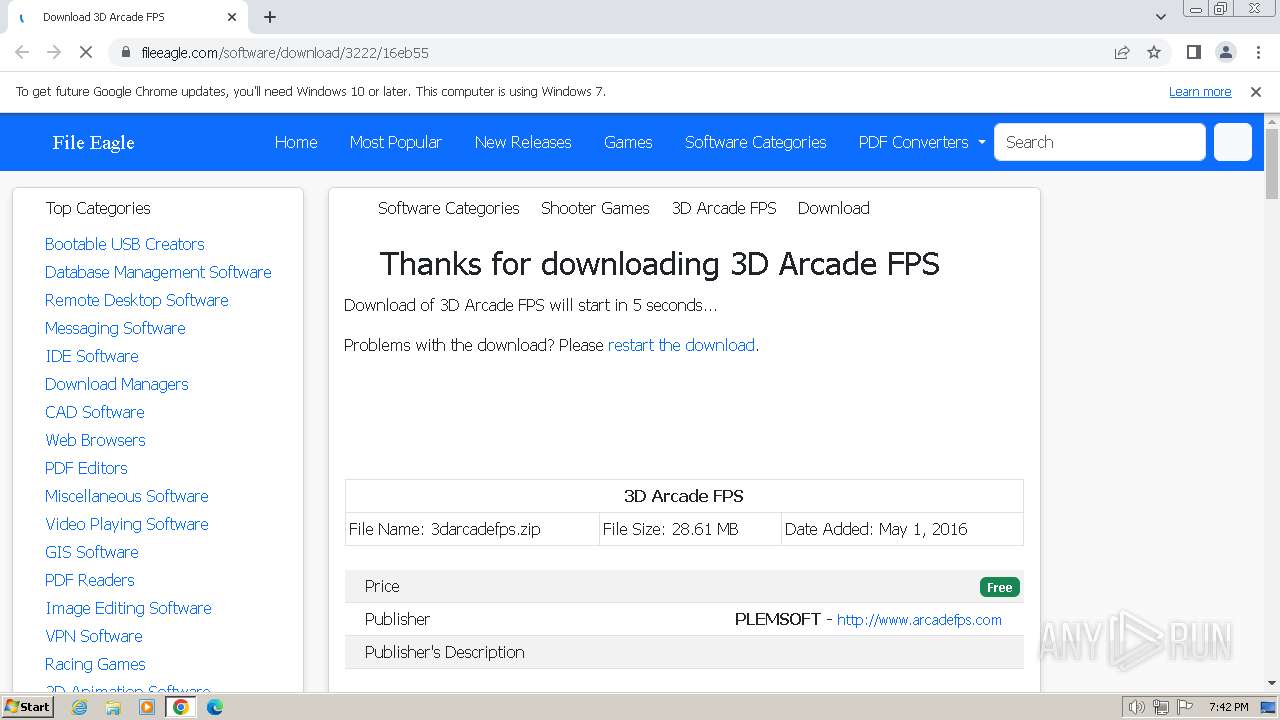Select file name 3darcadefps.zip text
The image size is (1280, 720).
pos(485,529)
